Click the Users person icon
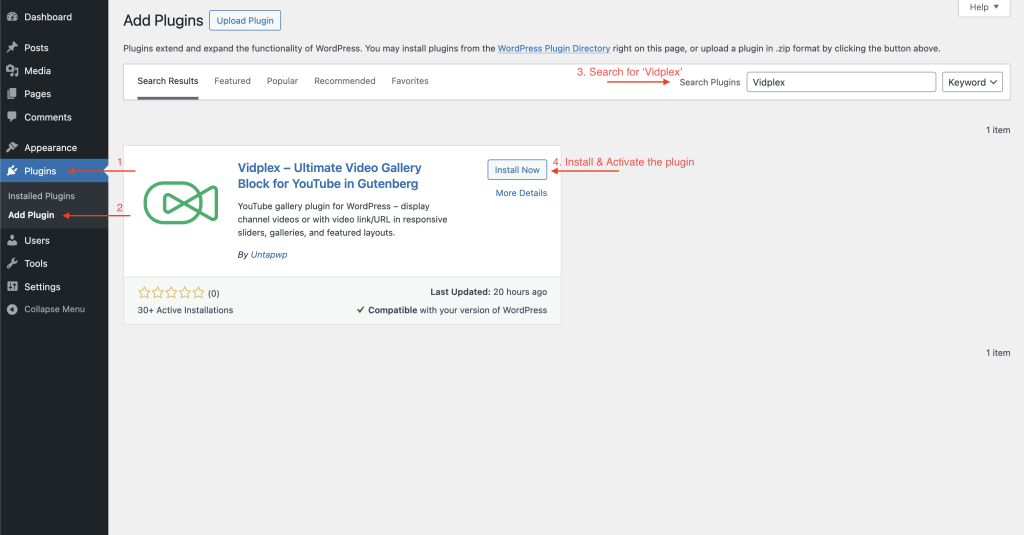The height and width of the screenshot is (535, 1024). coord(12,240)
